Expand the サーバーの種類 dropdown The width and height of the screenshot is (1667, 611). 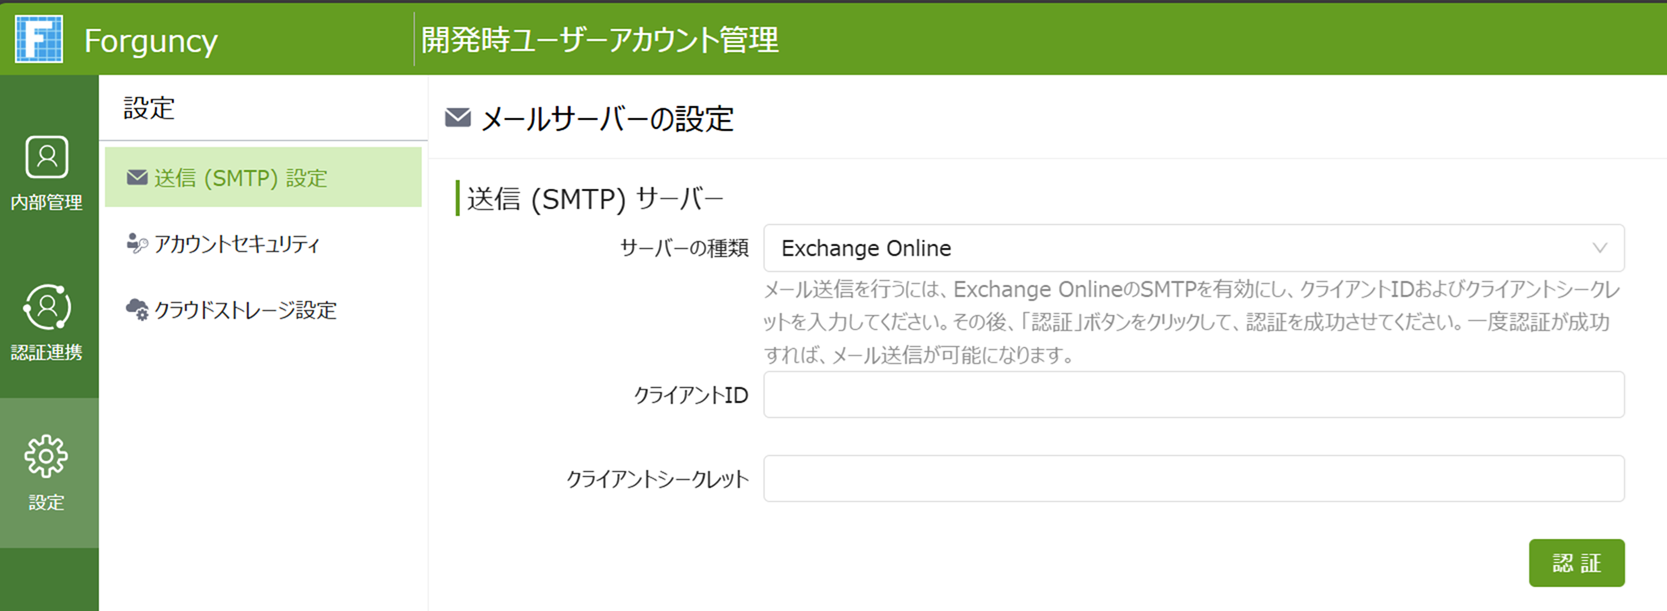pos(1194,248)
